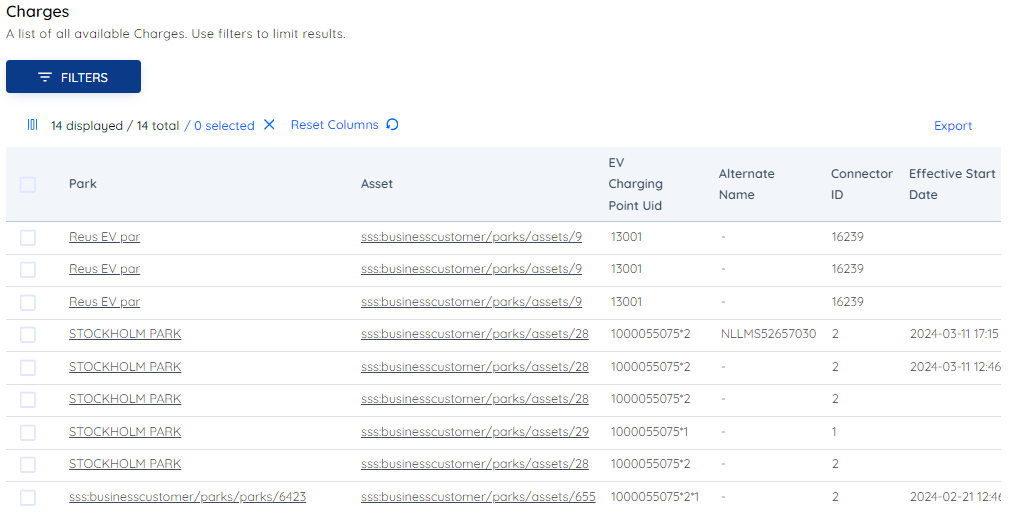Check the row with NLLMS52657030
Viewport: 1014px width, 513px height.
[28, 334]
